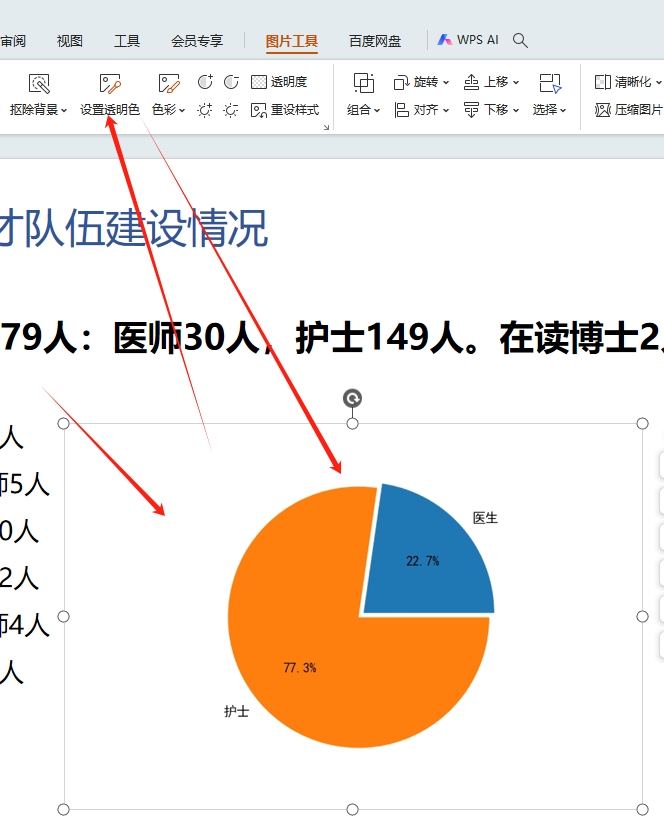Expand the Sharpen (清晰化) dropdown

[x=657, y=82]
